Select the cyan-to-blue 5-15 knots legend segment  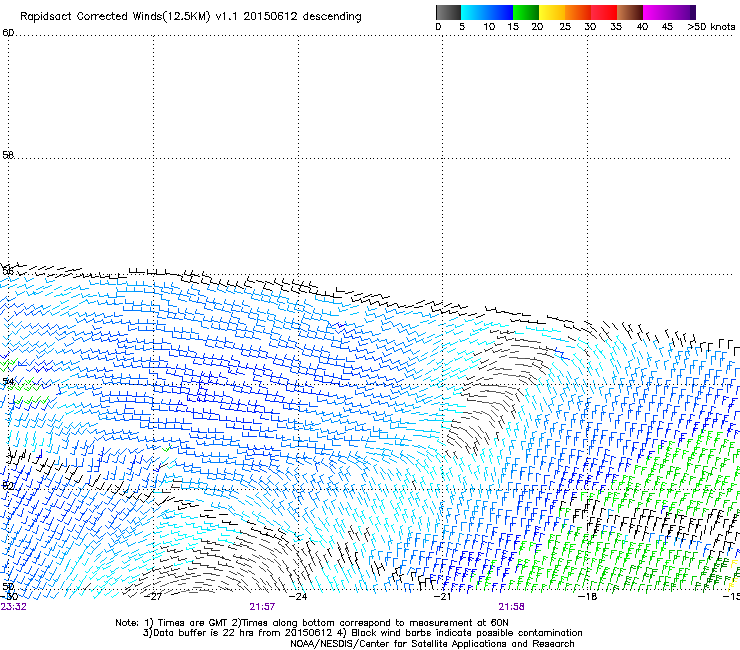(487, 12)
